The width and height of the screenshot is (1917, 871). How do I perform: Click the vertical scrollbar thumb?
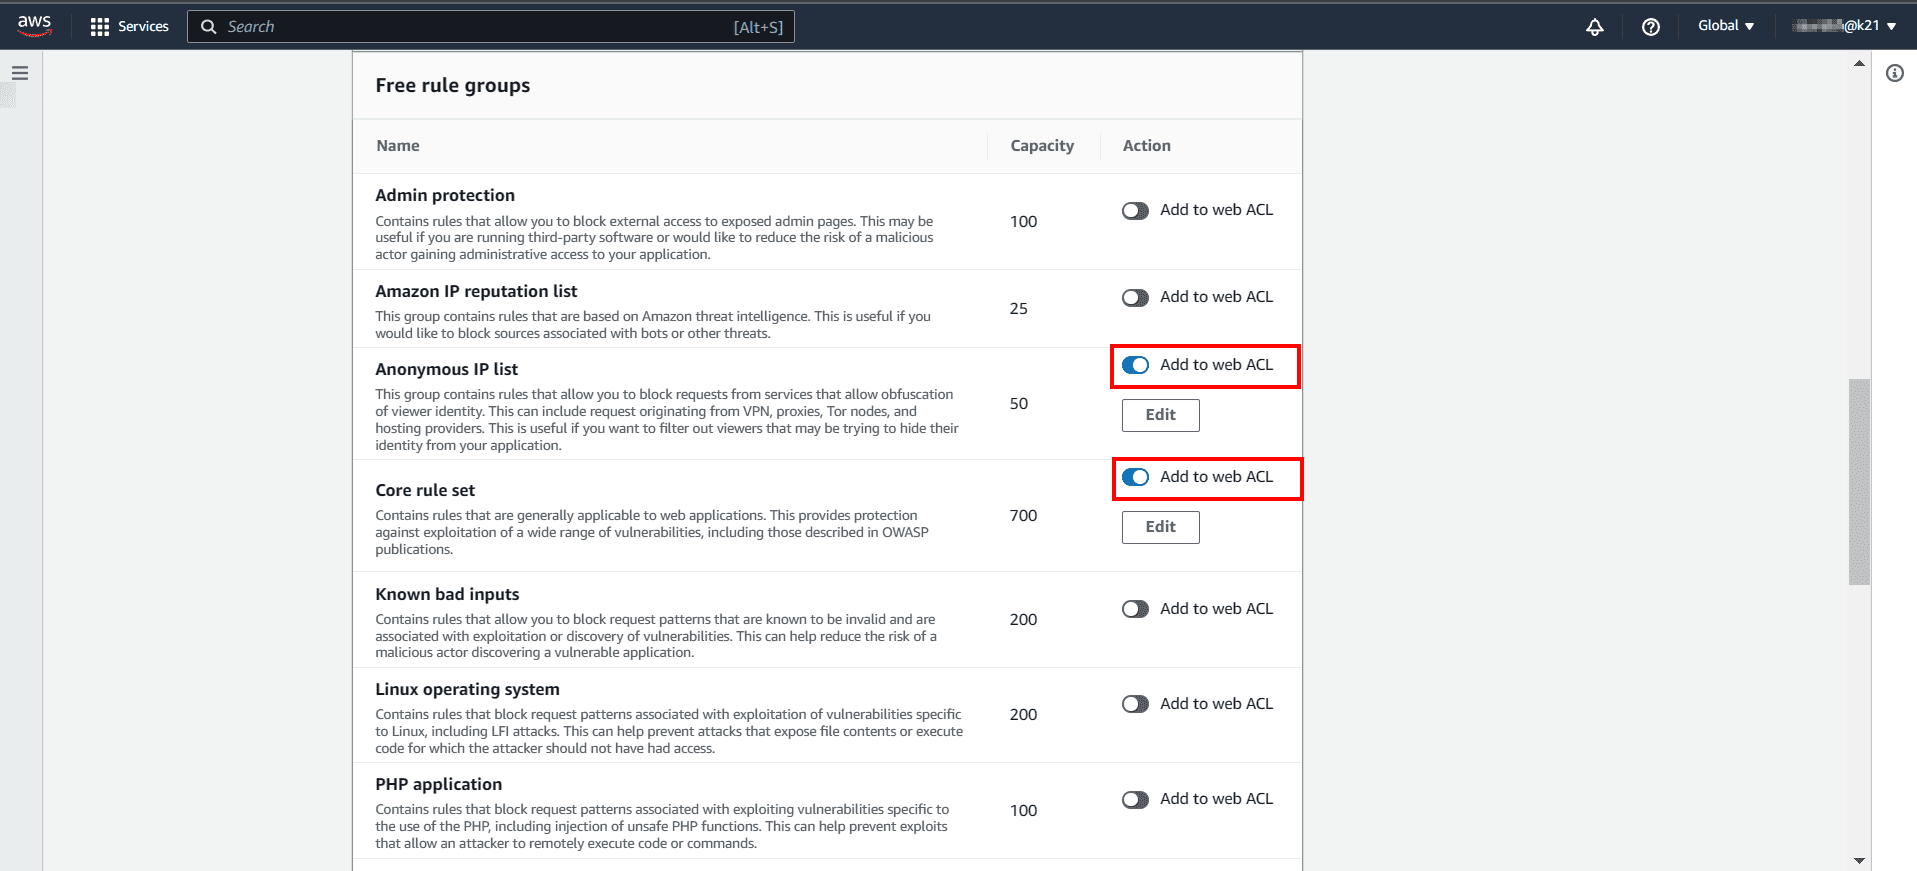[x=1859, y=481]
